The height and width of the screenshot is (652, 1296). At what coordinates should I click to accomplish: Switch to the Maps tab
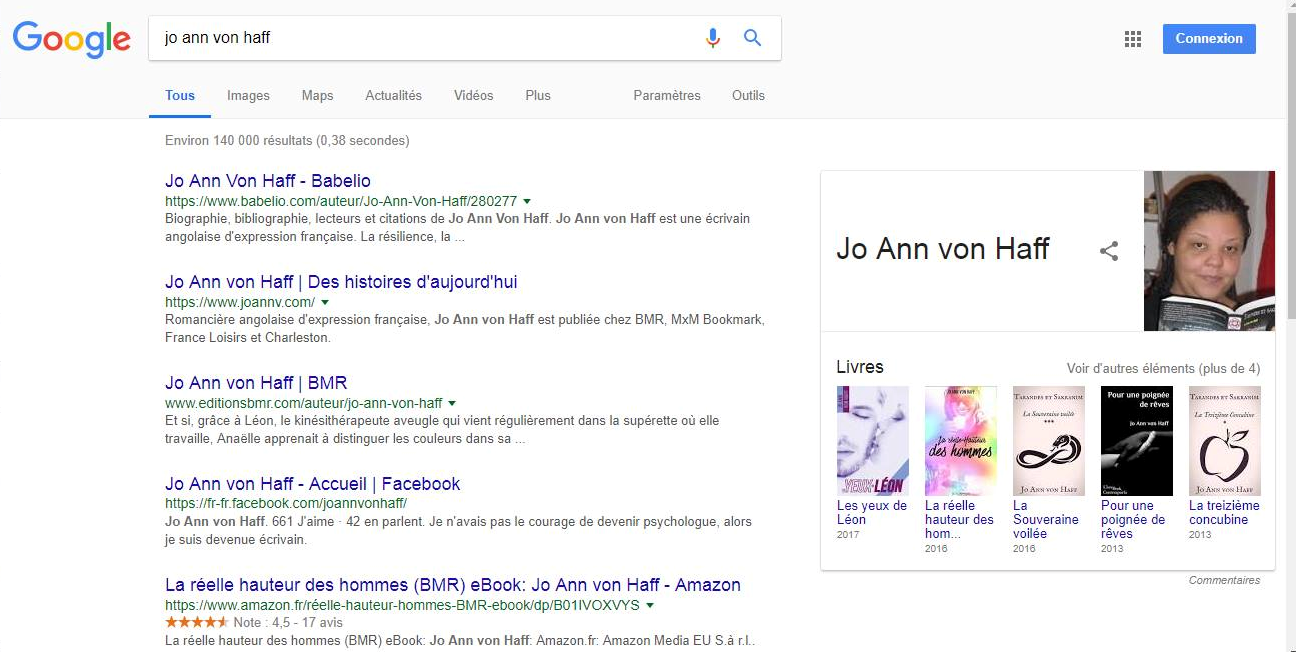tap(317, 96)
